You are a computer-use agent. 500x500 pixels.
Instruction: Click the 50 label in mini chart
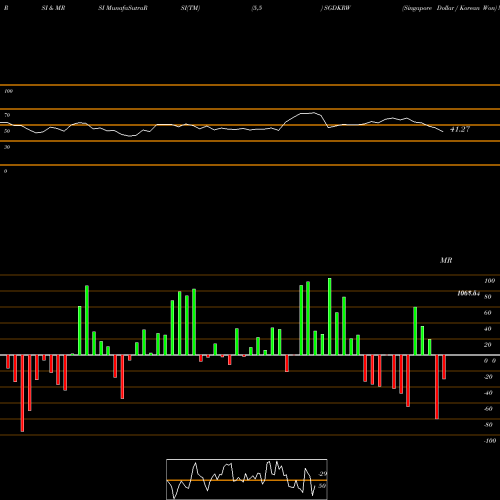pyautogui.click(x=322, y=486)
